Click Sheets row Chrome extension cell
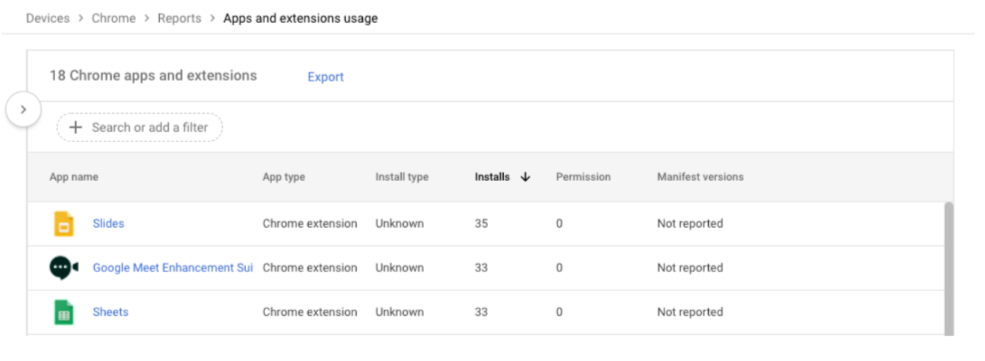The height and width of the screenshot is (361, 985). coord(310,312)
